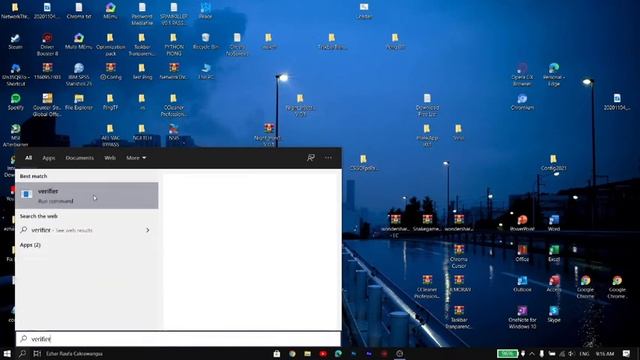Open the Taskbar Transparency archive on the desktop
This screenshot has width=640, height=360.
(459, 317)
